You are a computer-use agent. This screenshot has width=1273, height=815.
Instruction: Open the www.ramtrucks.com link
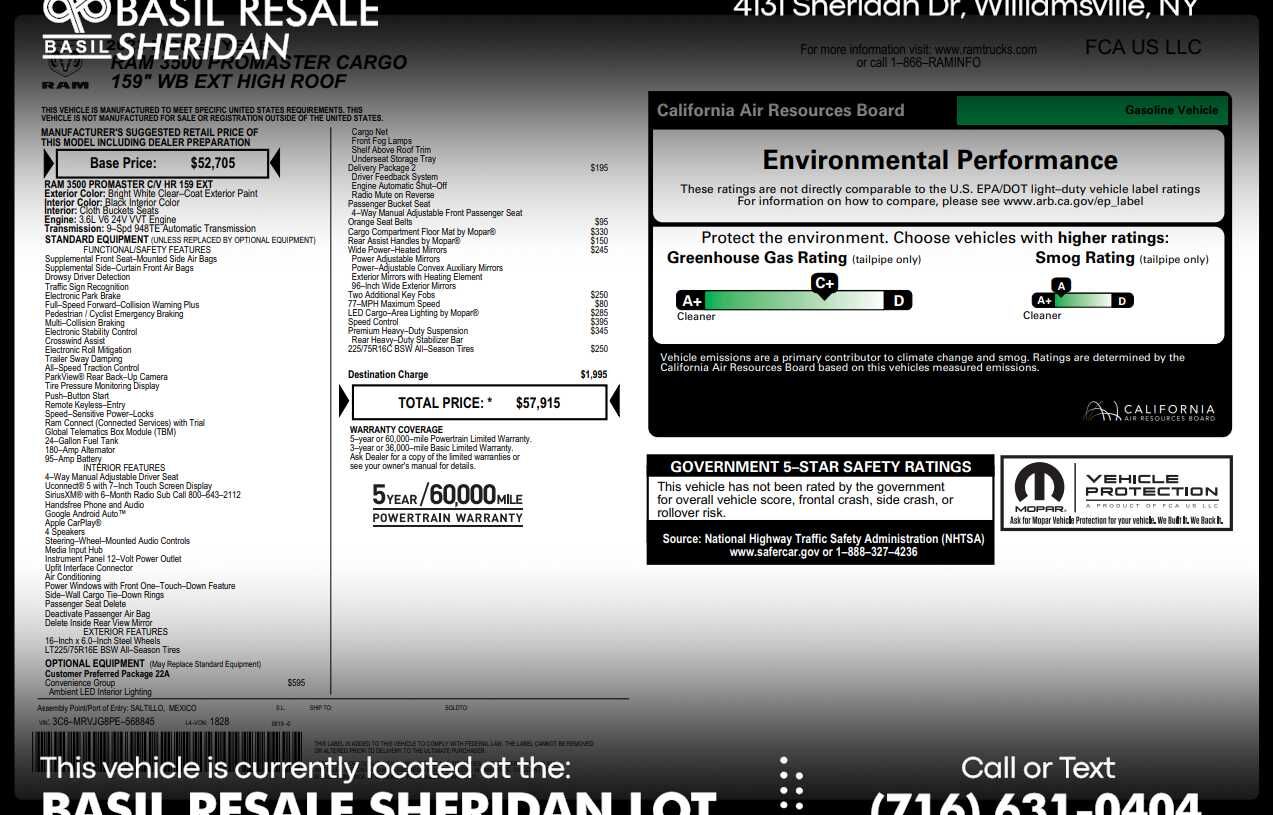(x=985, y=49)
